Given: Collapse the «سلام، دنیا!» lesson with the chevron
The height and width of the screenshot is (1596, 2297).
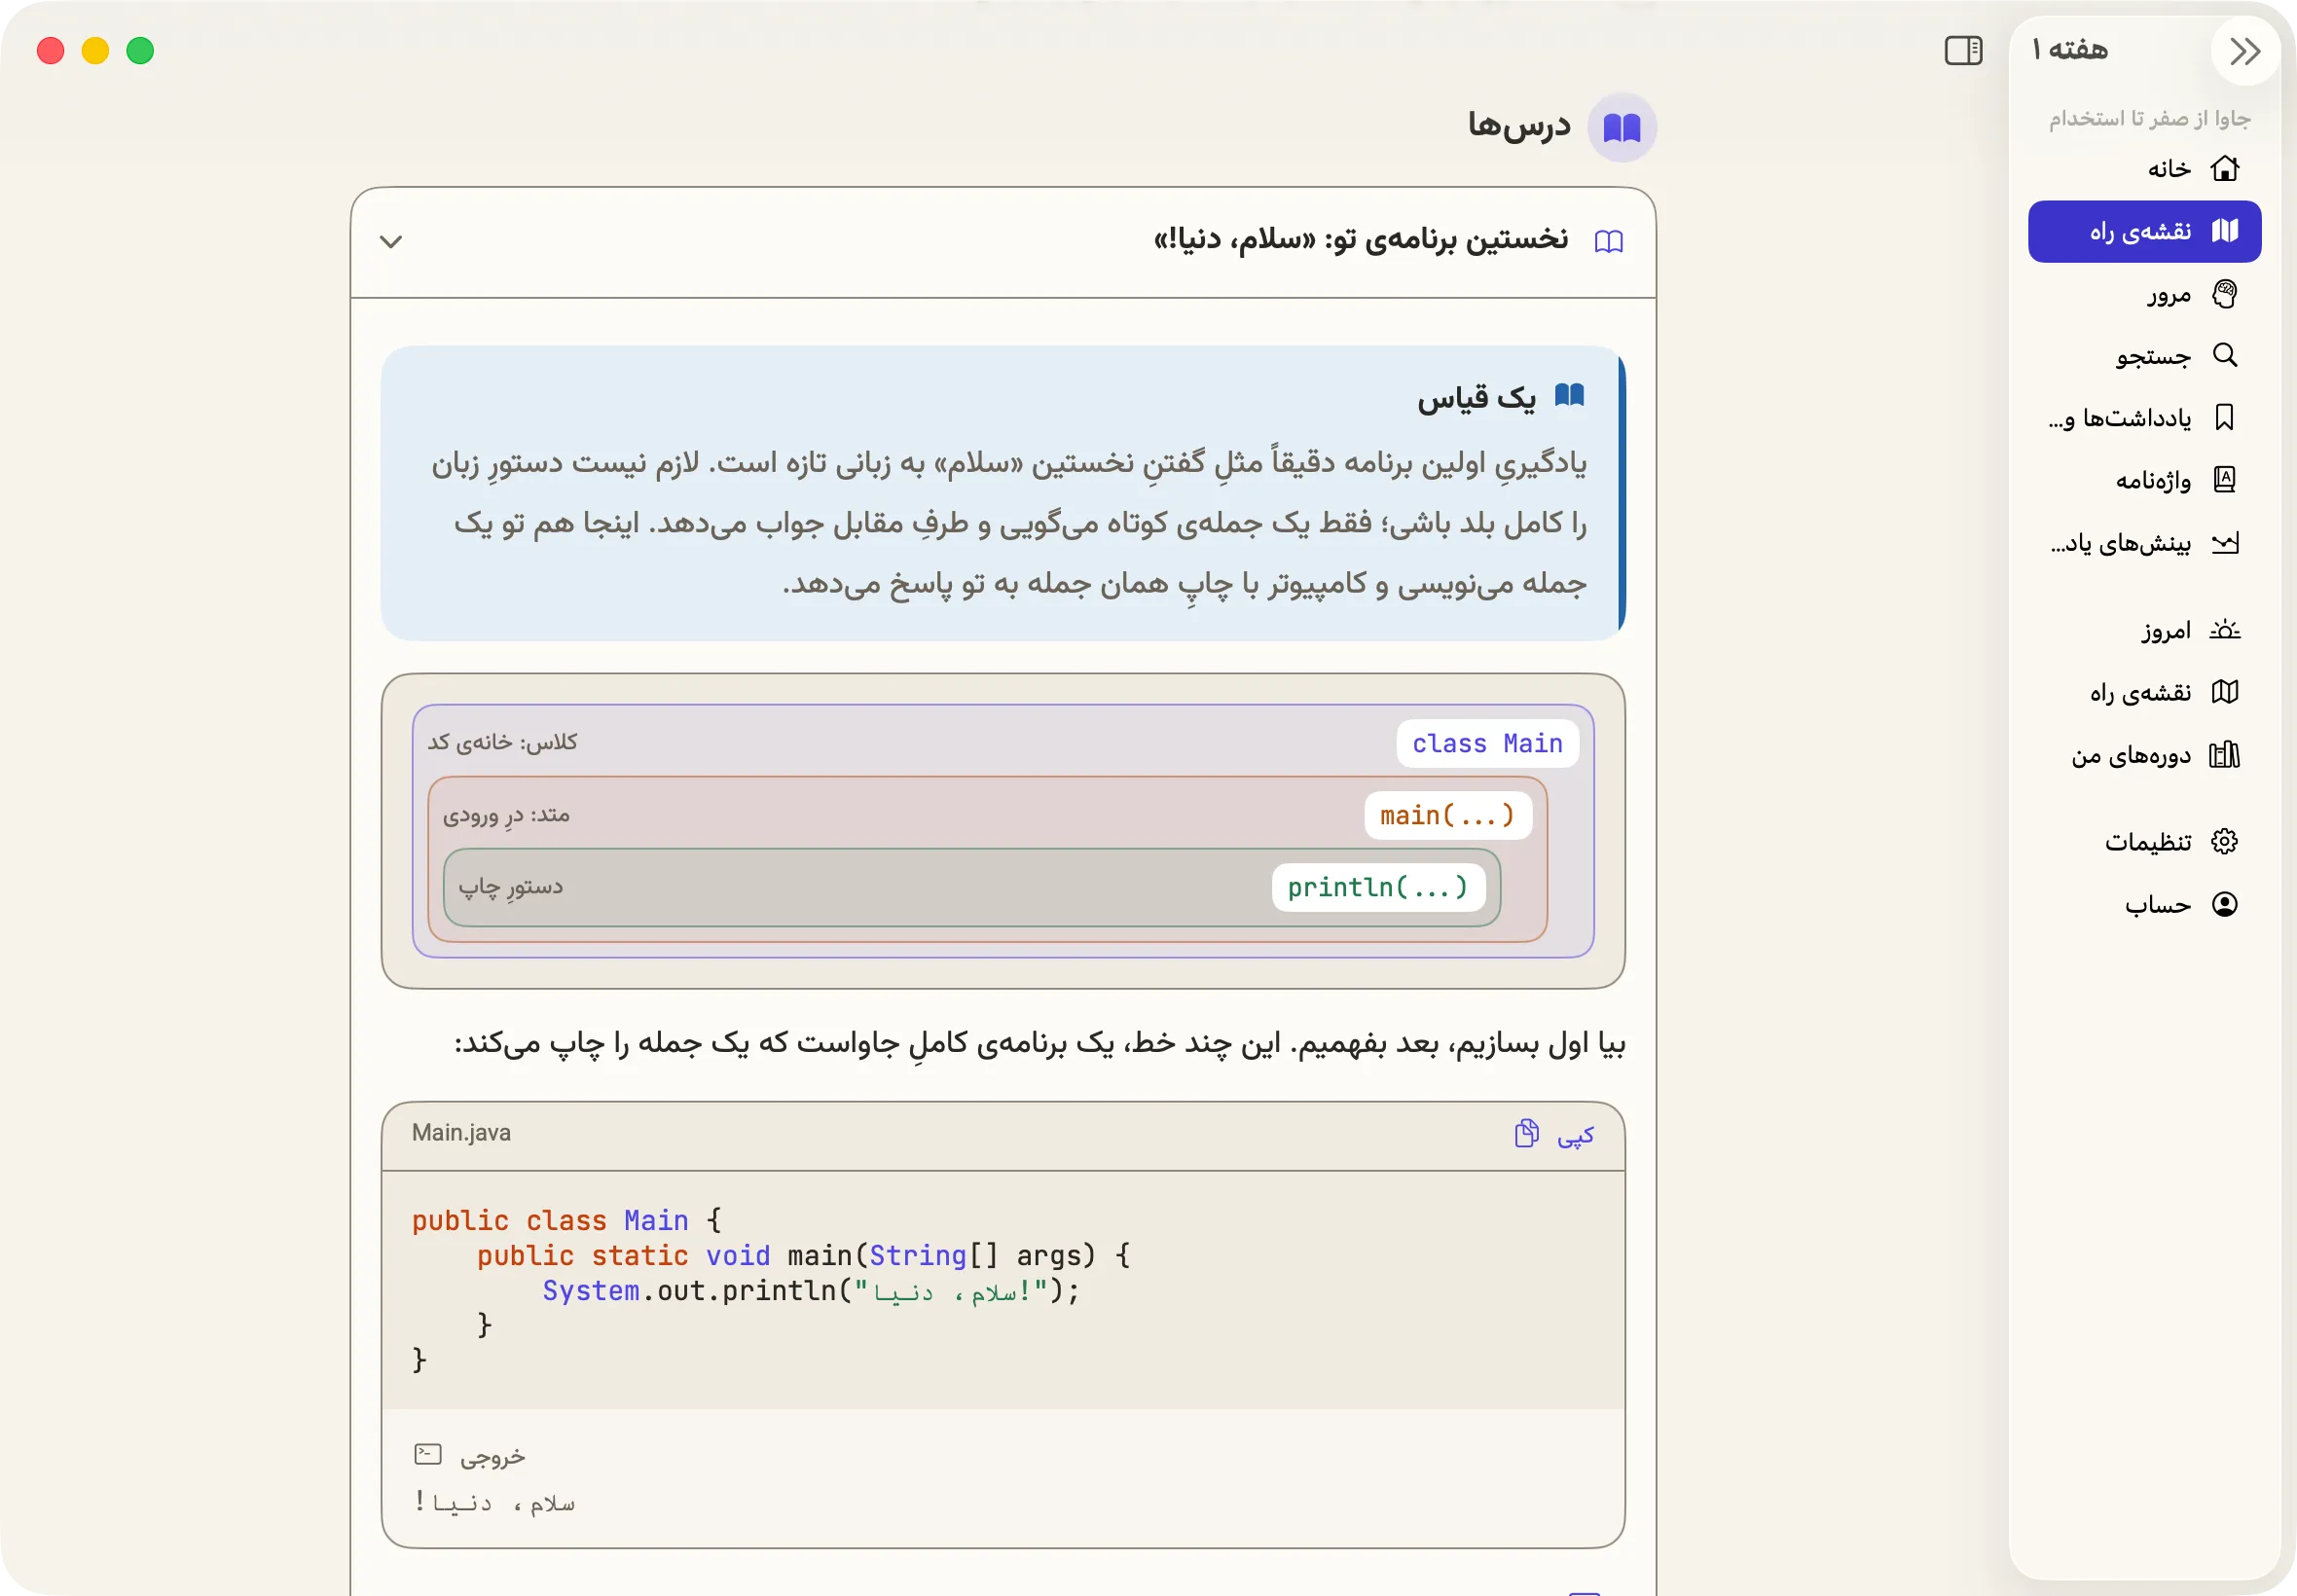Looking at the screenshot, I should (x=391, y=242).
